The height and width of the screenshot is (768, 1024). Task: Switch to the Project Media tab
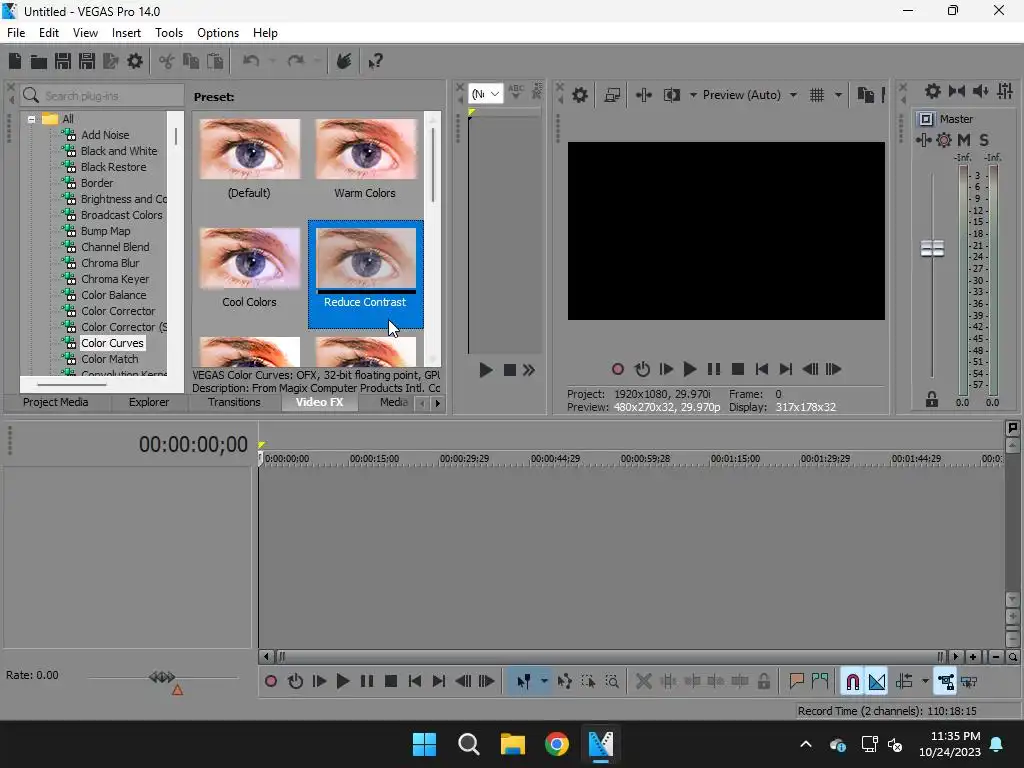[56, 402]
